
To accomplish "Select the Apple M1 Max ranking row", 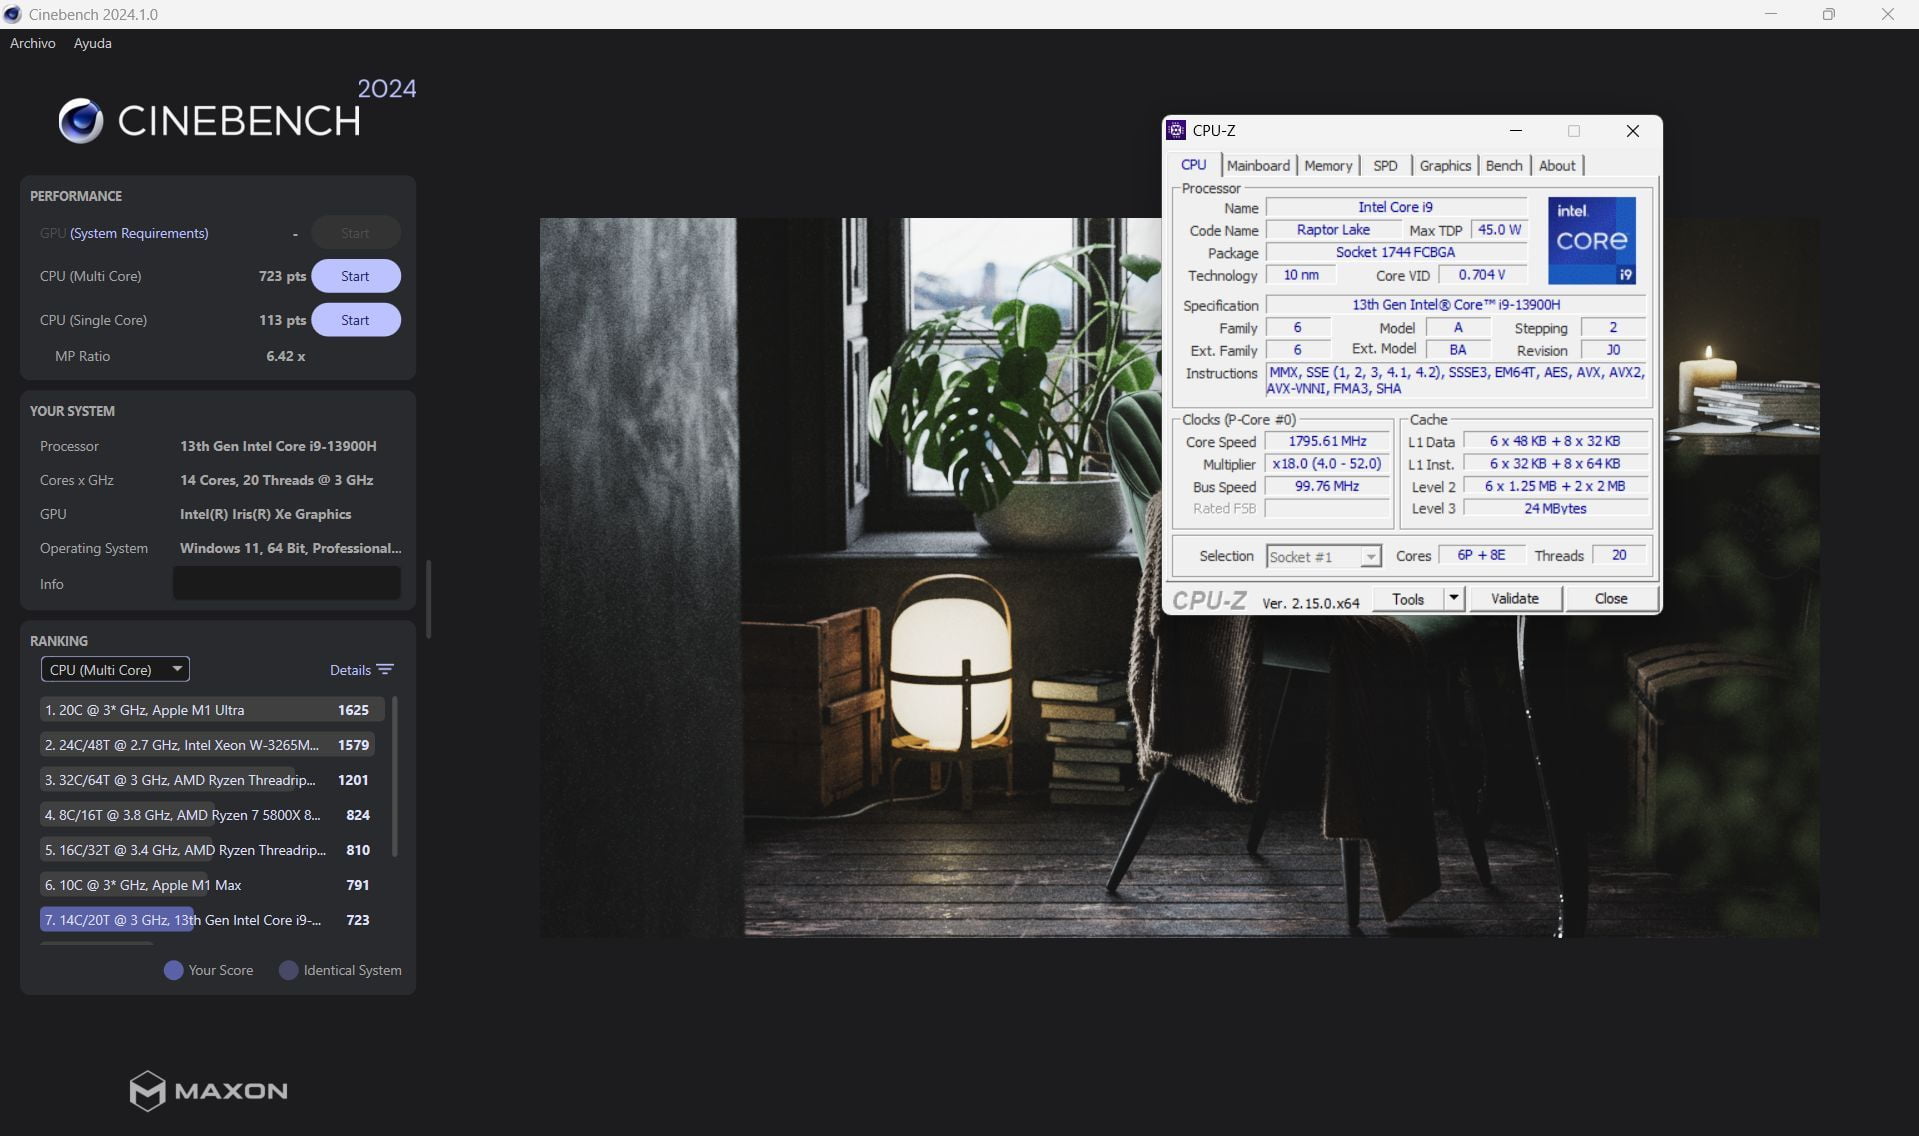I will tap(208, 885).
